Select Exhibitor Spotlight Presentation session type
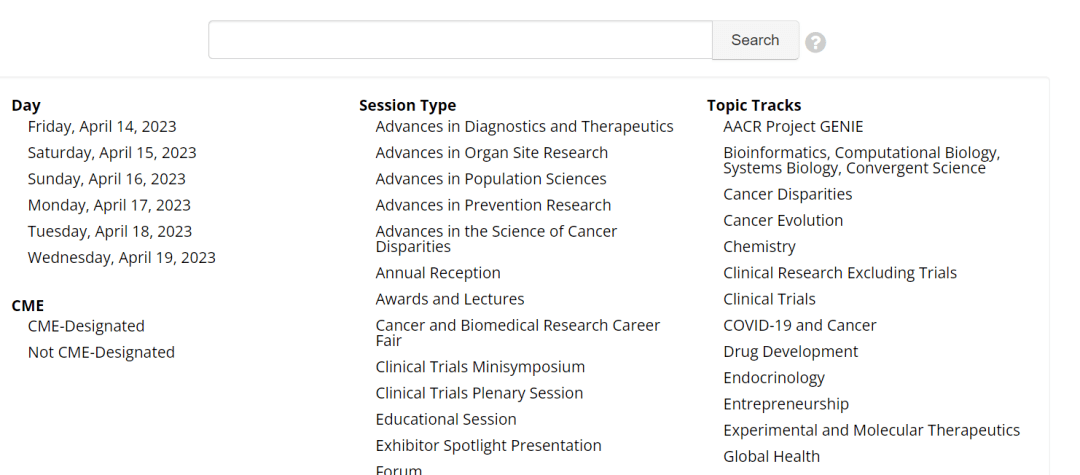This screenshot has height=475, width=1080. (489, 446)
